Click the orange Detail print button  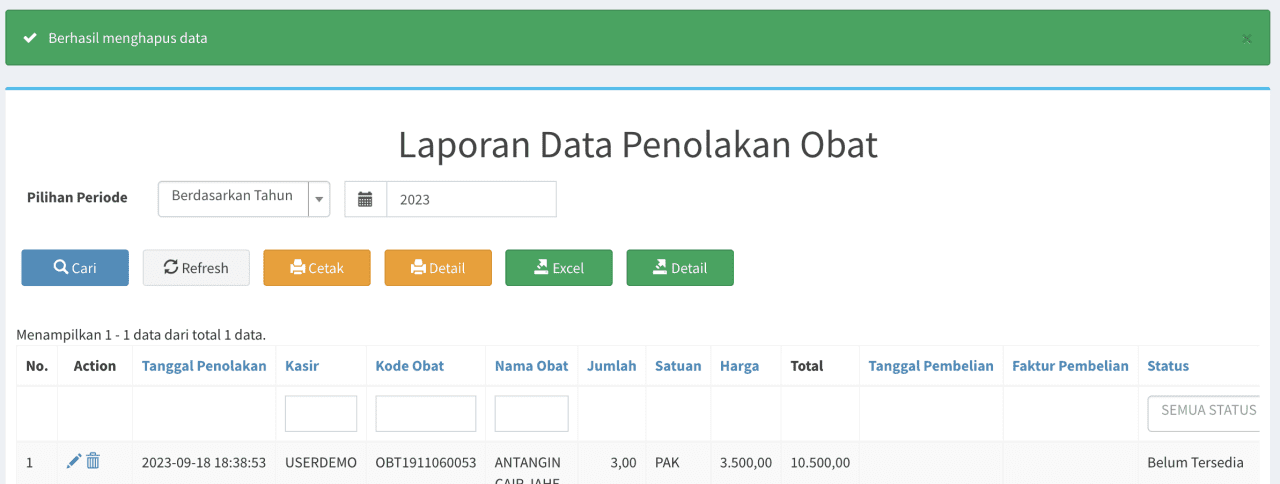438,268
